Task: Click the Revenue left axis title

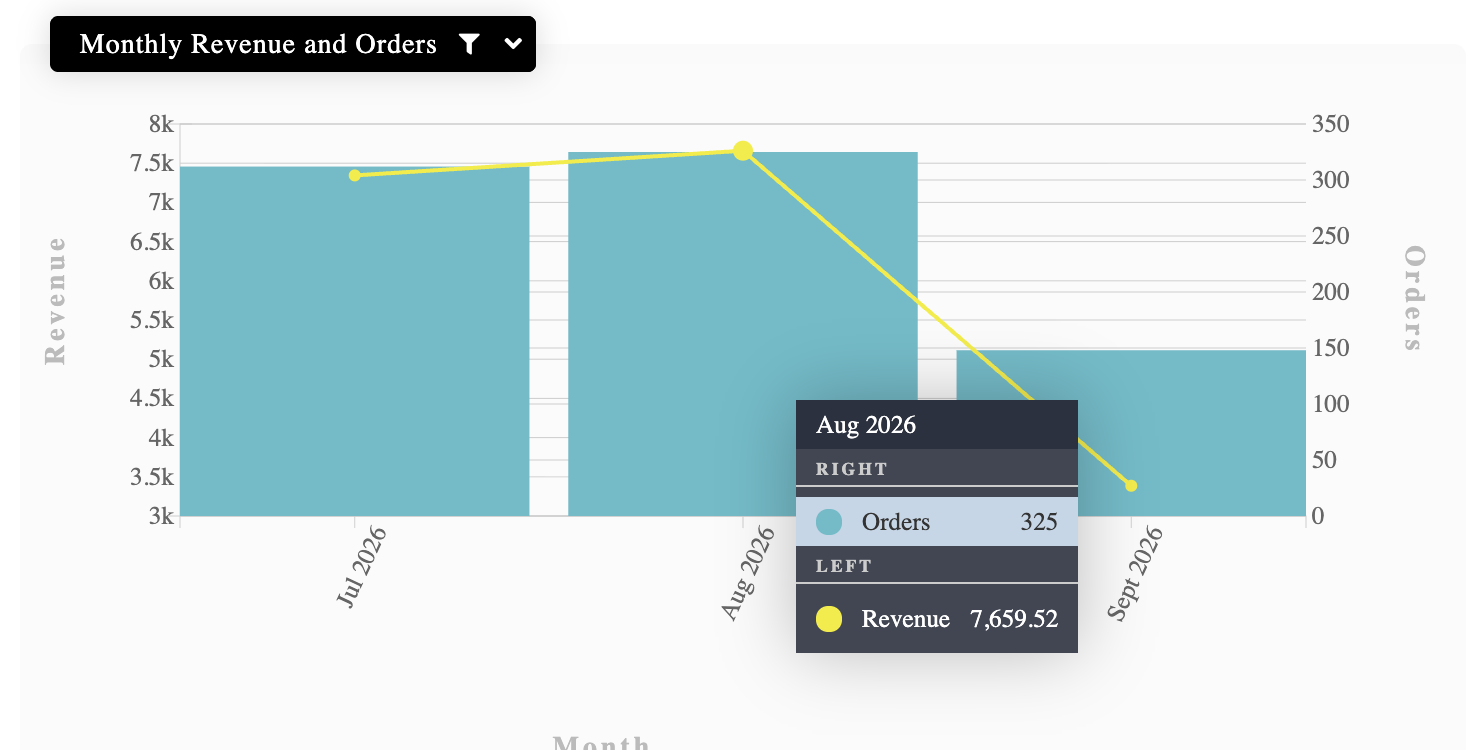Action: [x=55, y=300]
